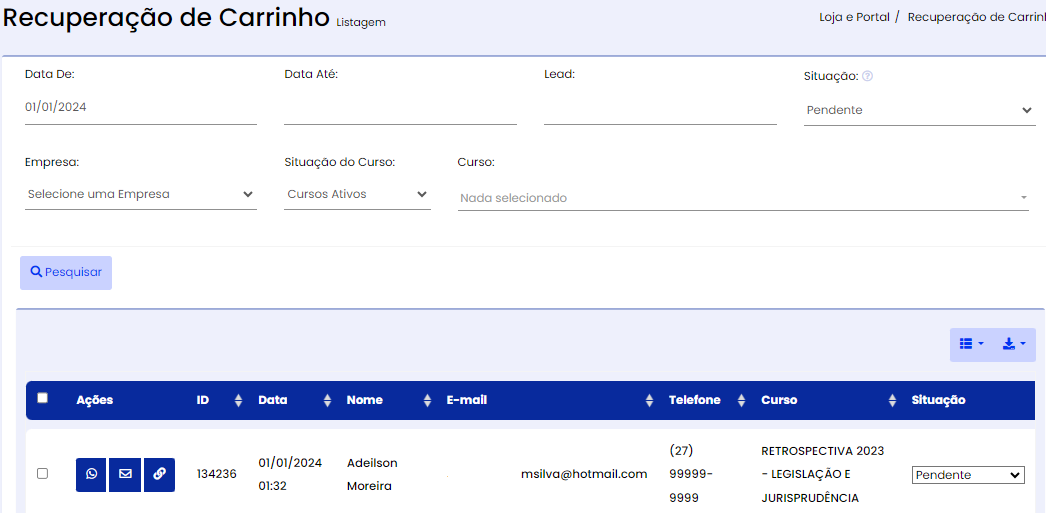Image resolution: width=1046 pixels, height=513 pixels.
Task: Open Situação do Curso dropdown Cursos Ativos
Action: (x=357, y=194)
